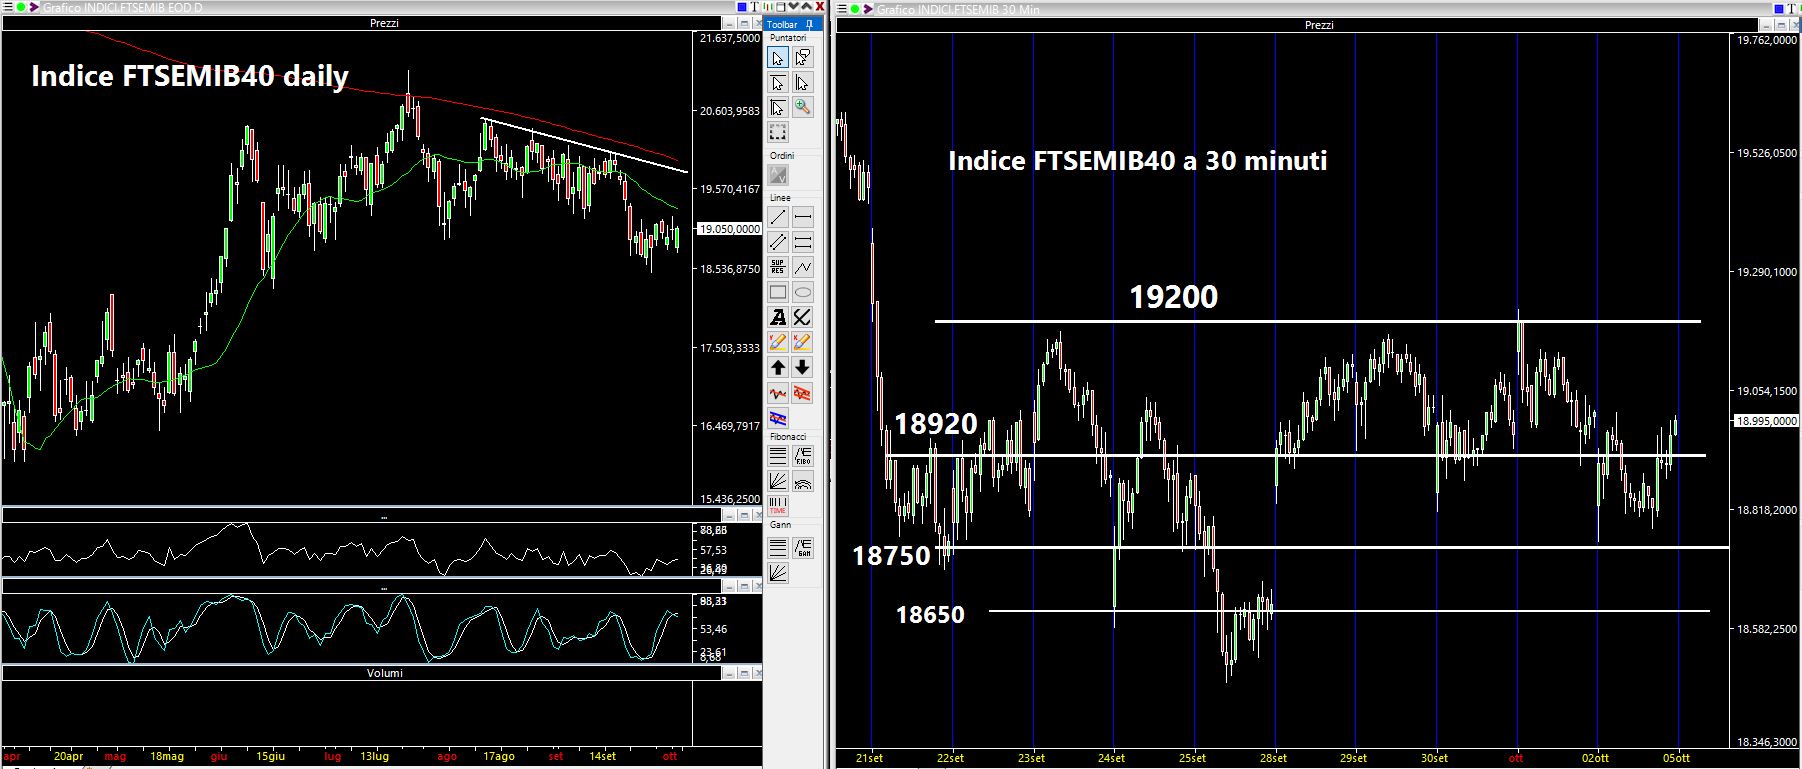Select the vertical-line pointer tool

802,83
